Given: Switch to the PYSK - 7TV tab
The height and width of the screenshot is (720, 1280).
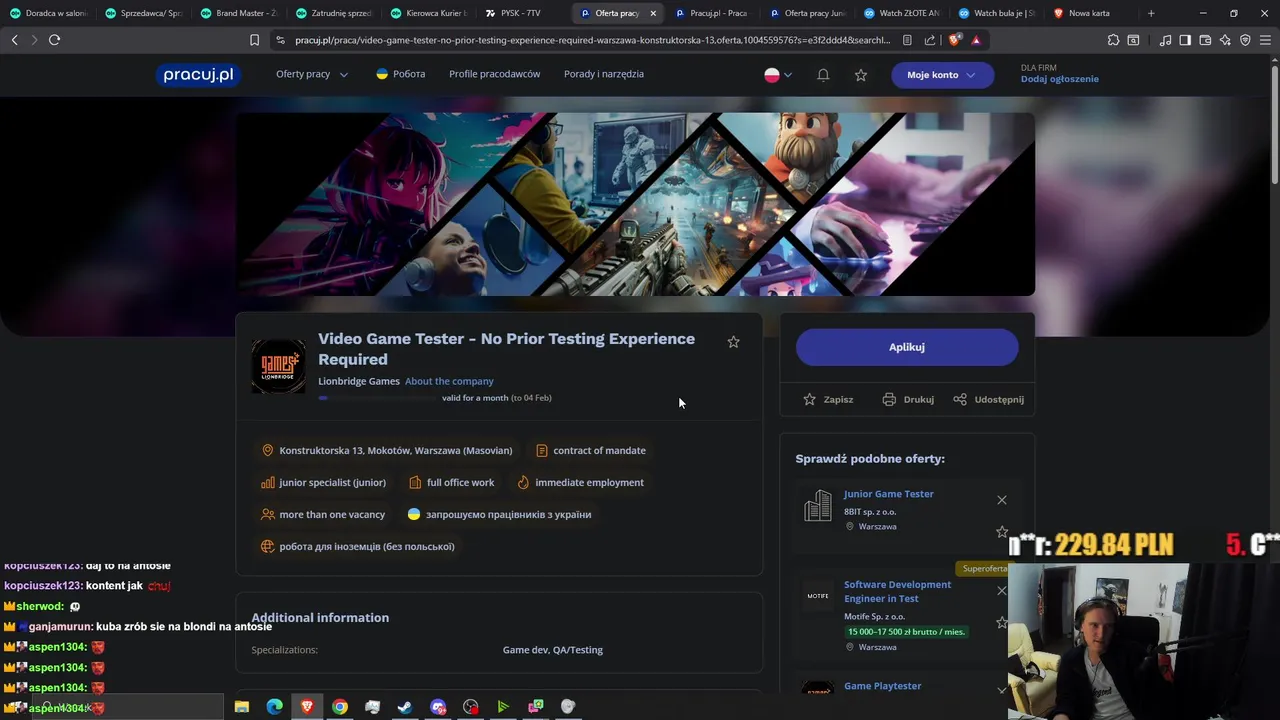Looking at the screenshot, I should tap(523, 13).
